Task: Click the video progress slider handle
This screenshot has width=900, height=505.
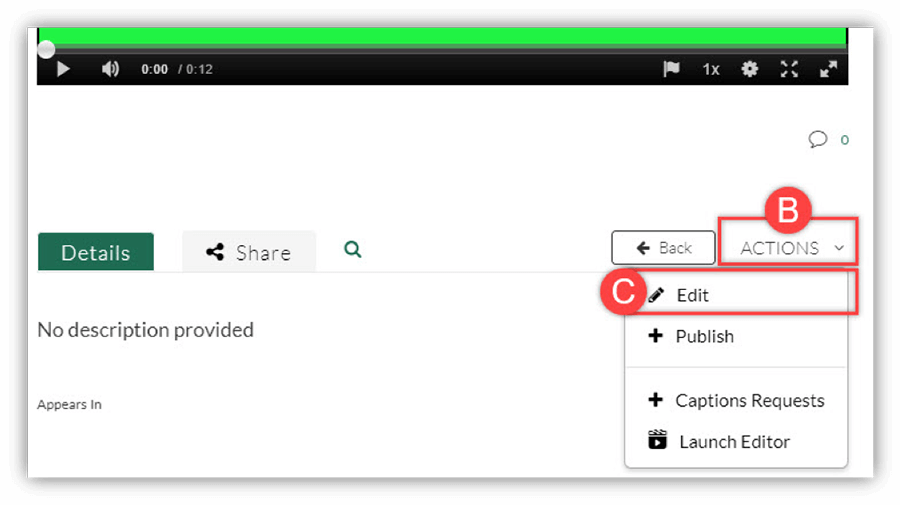Action: click(46, 49)
